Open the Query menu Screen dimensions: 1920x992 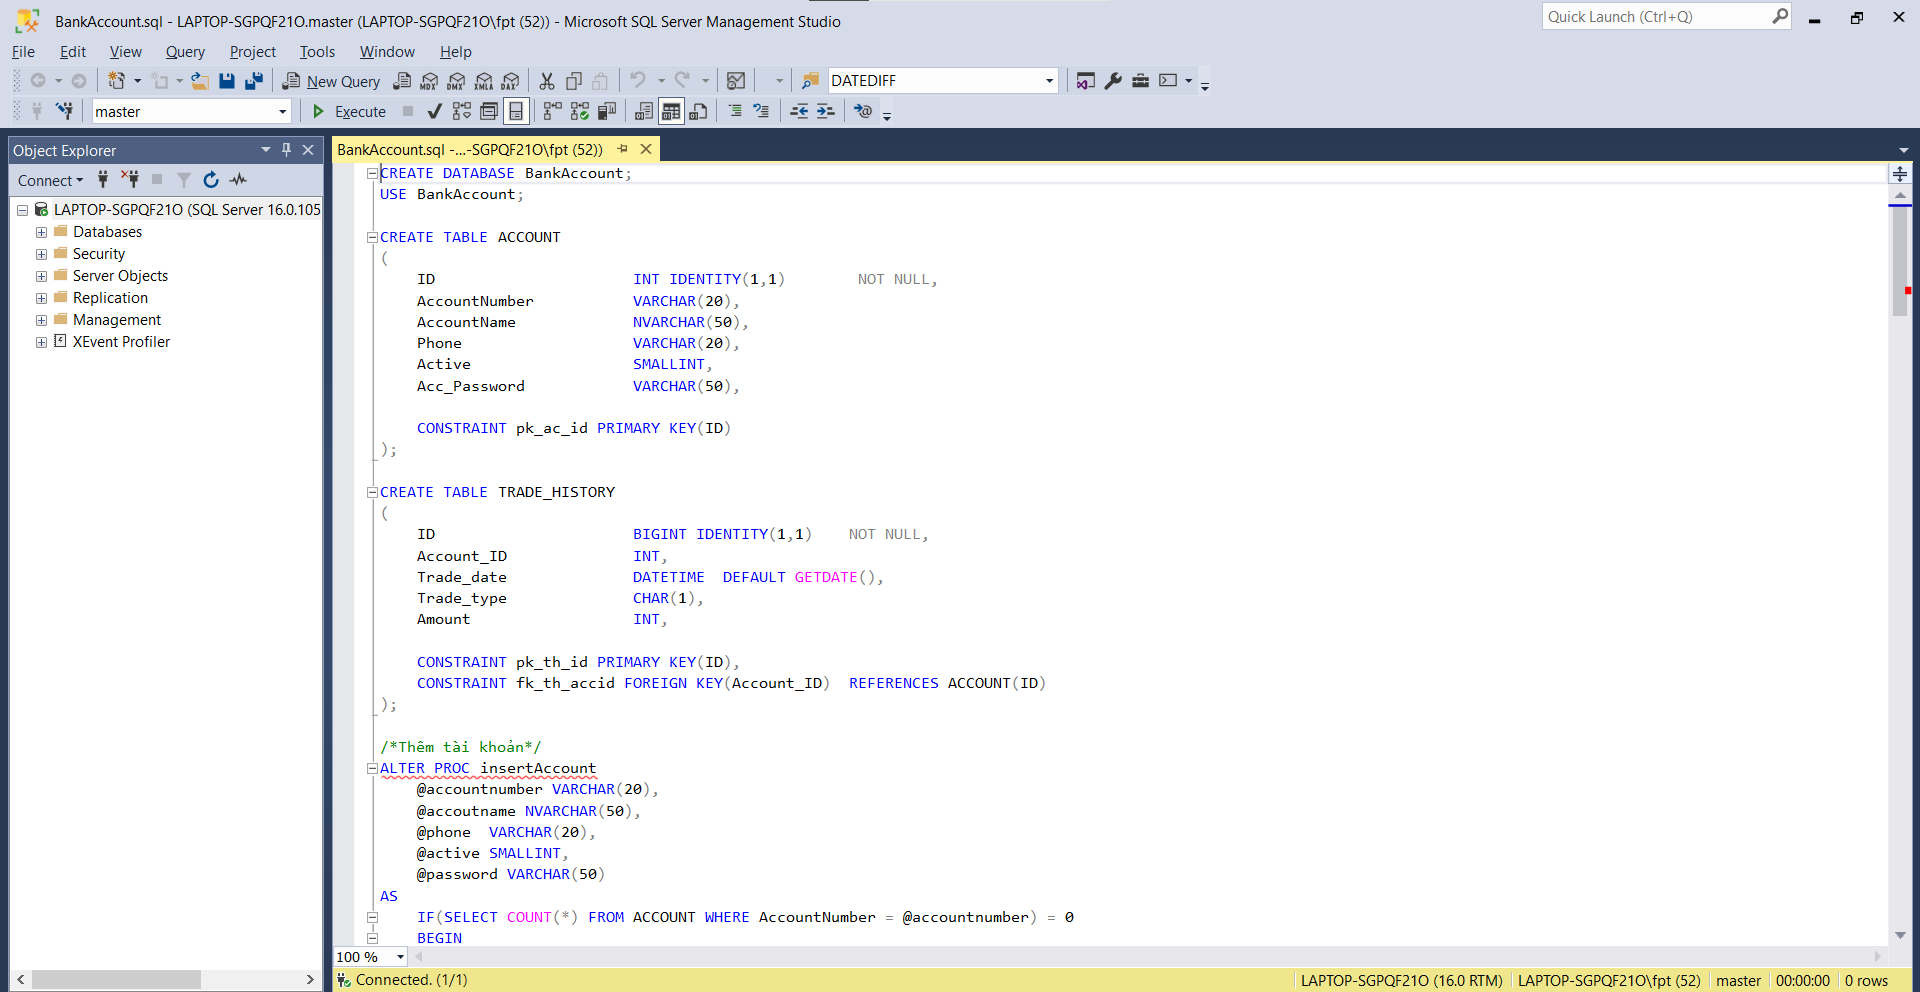click(185, 52)
